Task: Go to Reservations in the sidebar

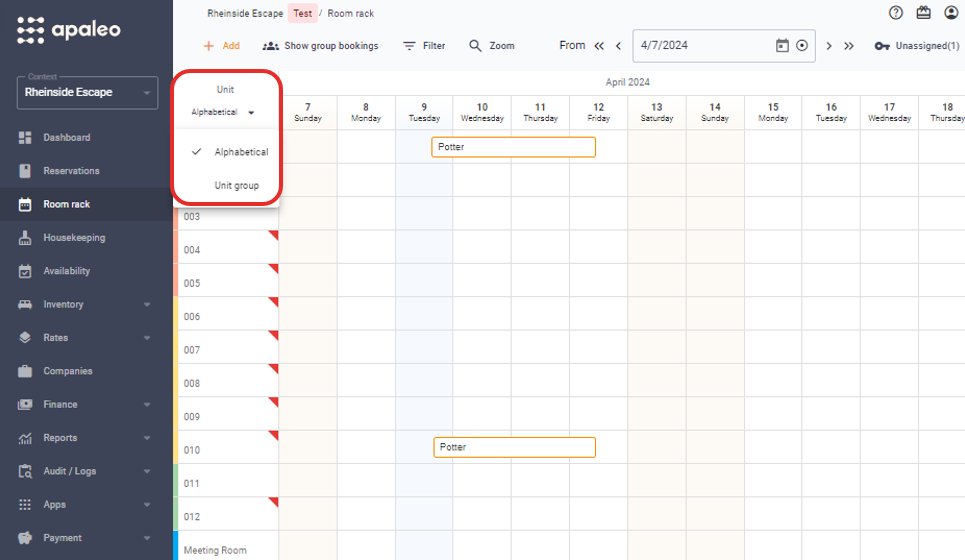Action: [x=71, y=171]
